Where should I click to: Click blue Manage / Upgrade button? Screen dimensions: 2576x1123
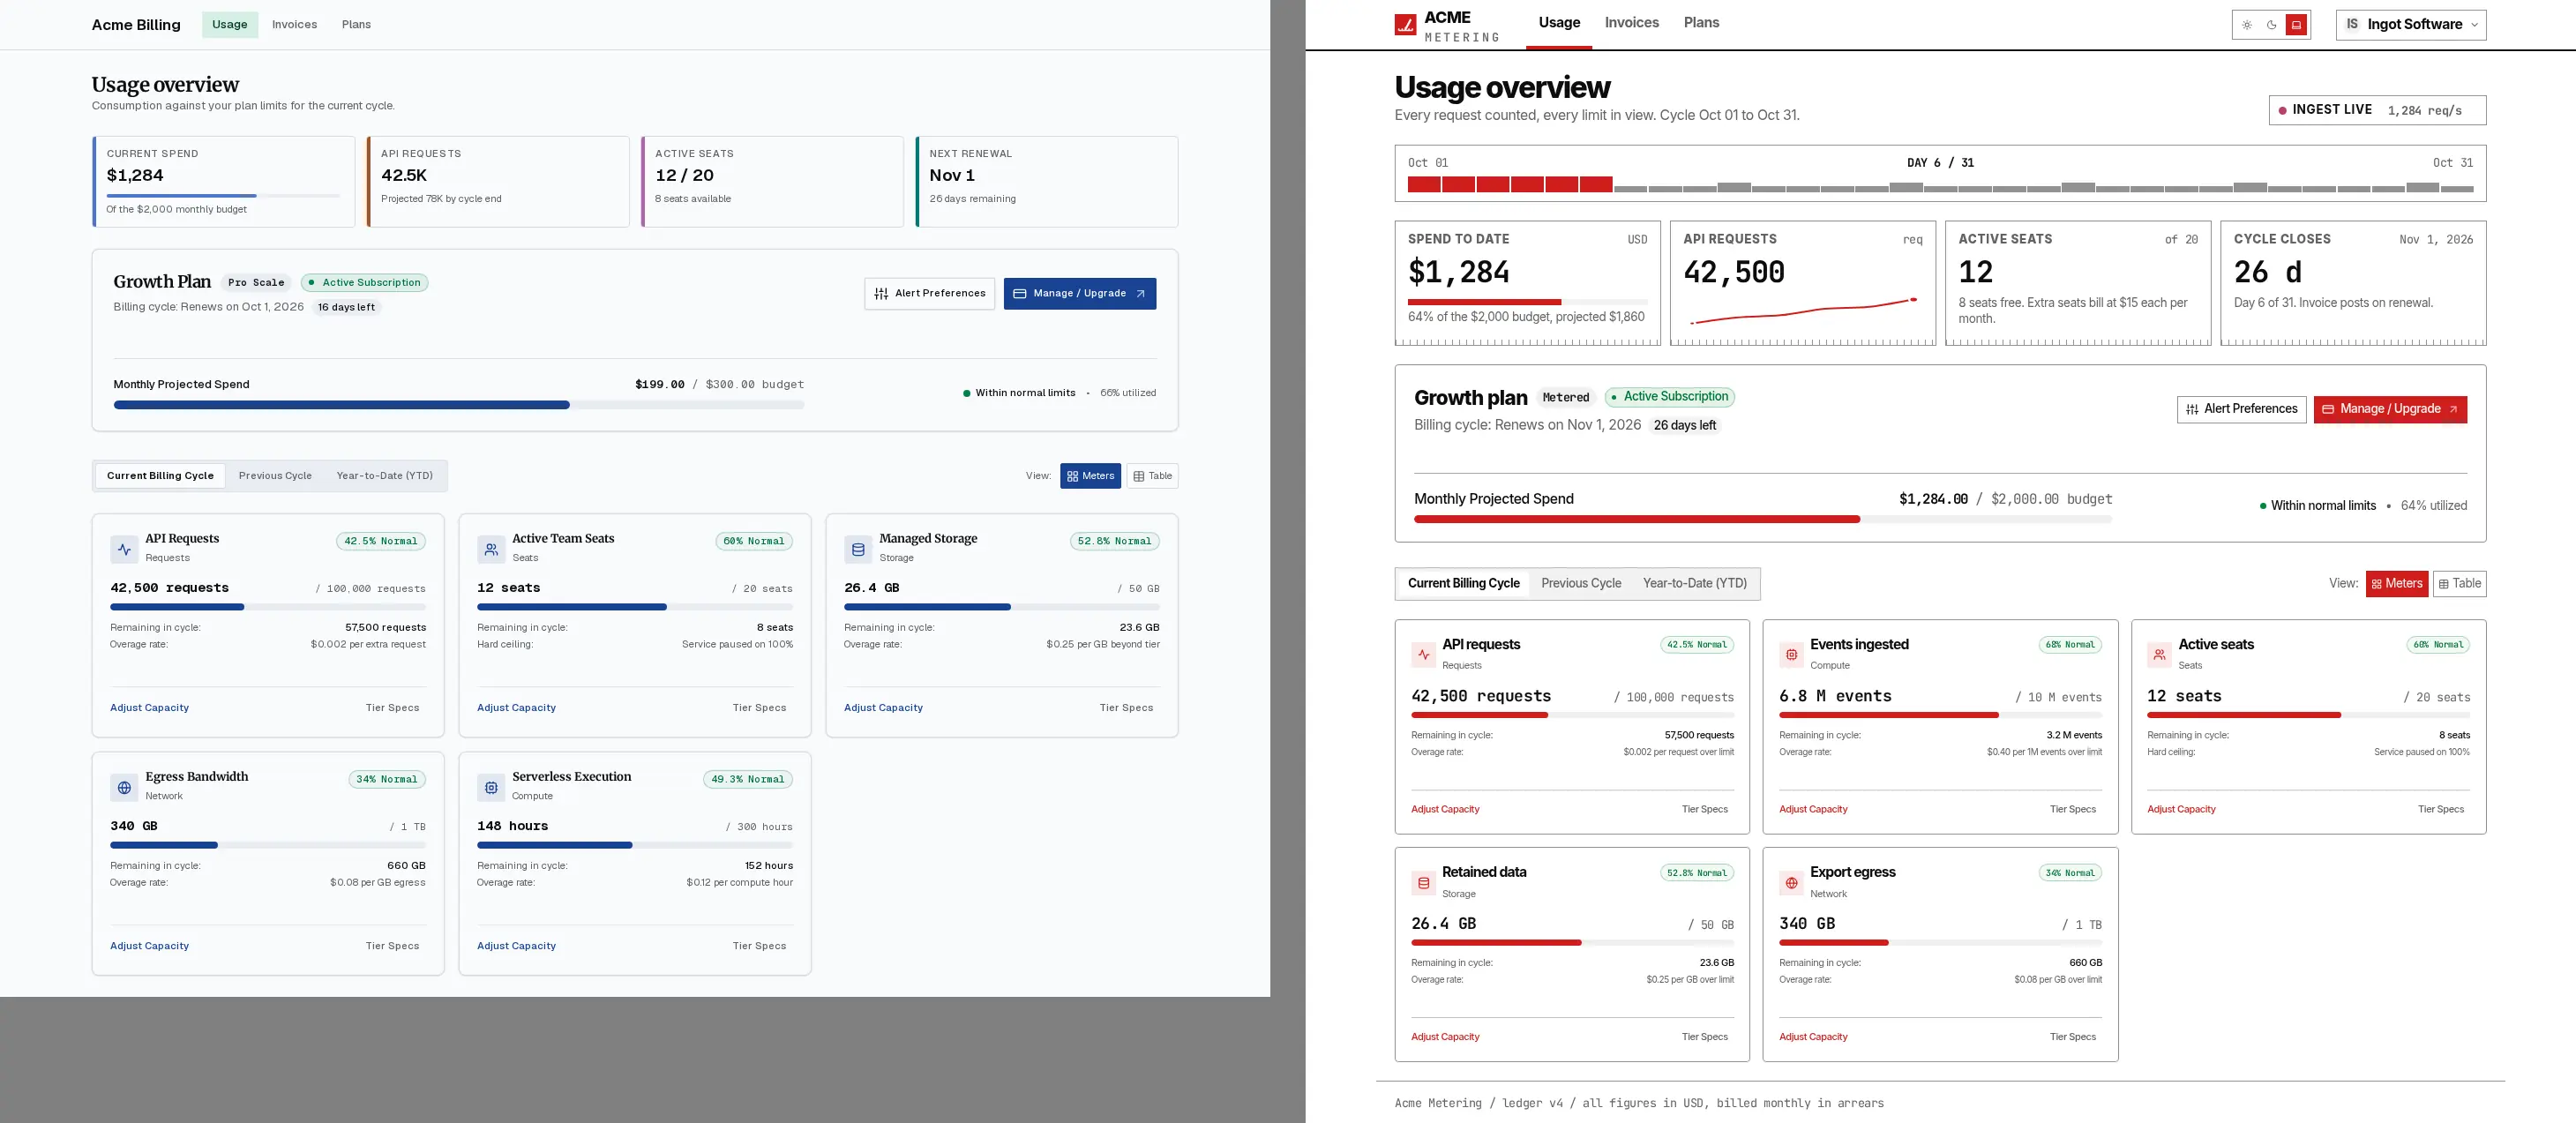coord(1079,293)
